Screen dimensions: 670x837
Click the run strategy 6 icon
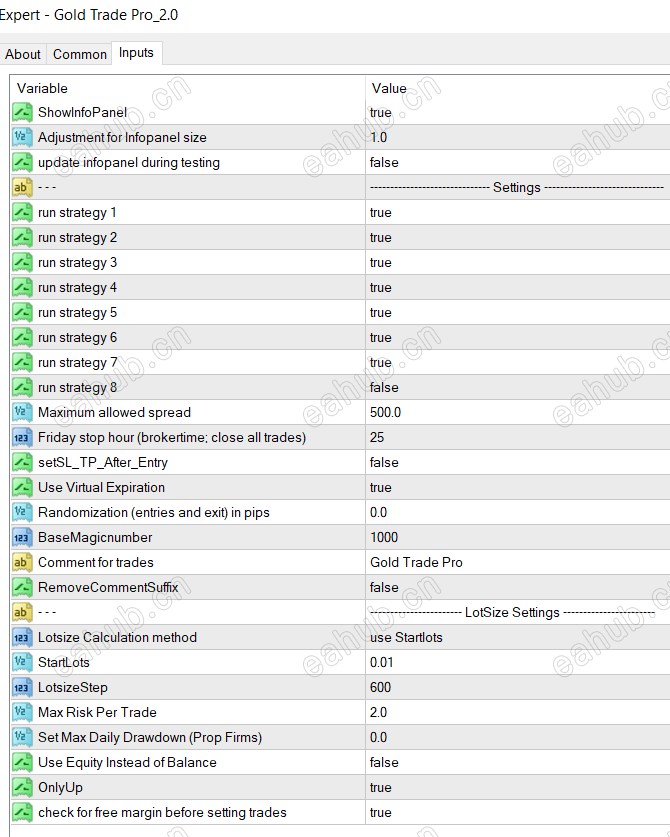pyautogui.click(x=22, y=337)
